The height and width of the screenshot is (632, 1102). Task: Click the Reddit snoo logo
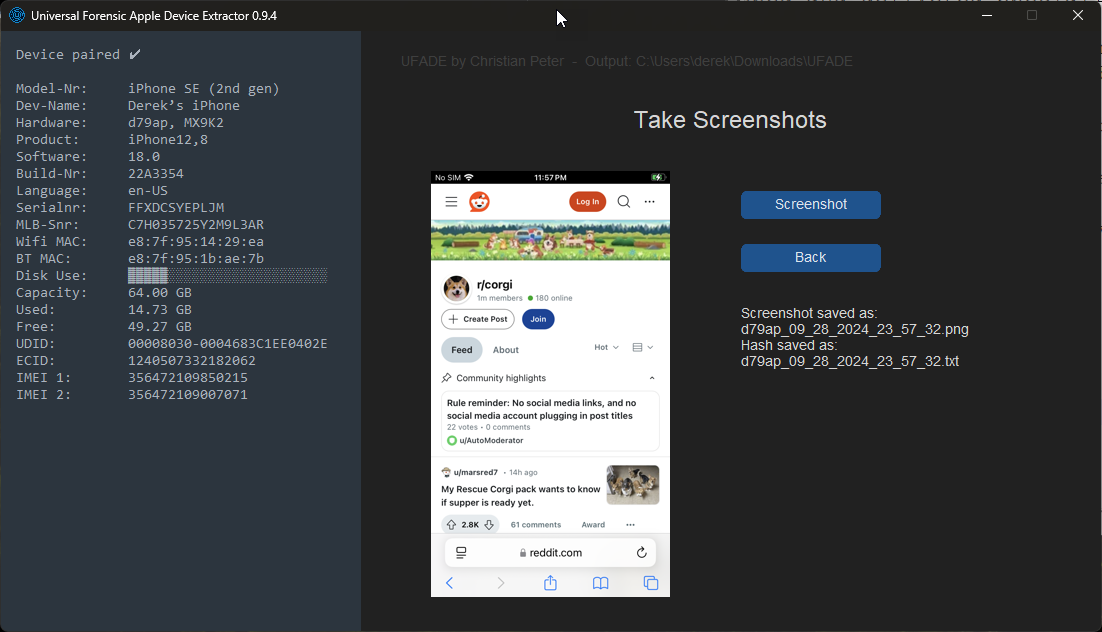[479, 202]
